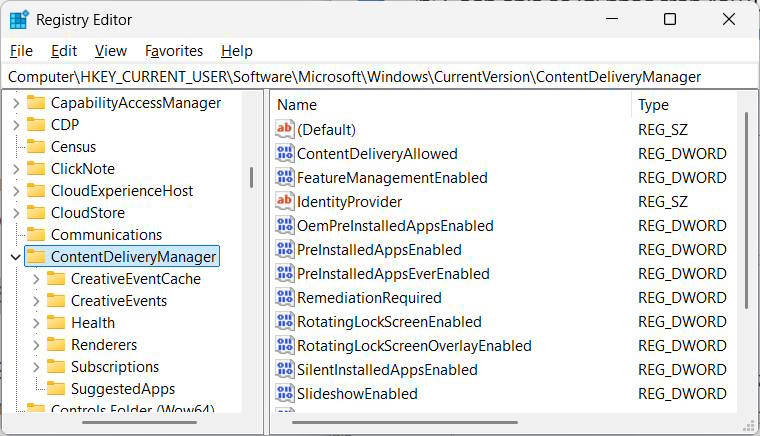
Task: Click the SuggestedApps folder icon
Action: coord(57,389)
